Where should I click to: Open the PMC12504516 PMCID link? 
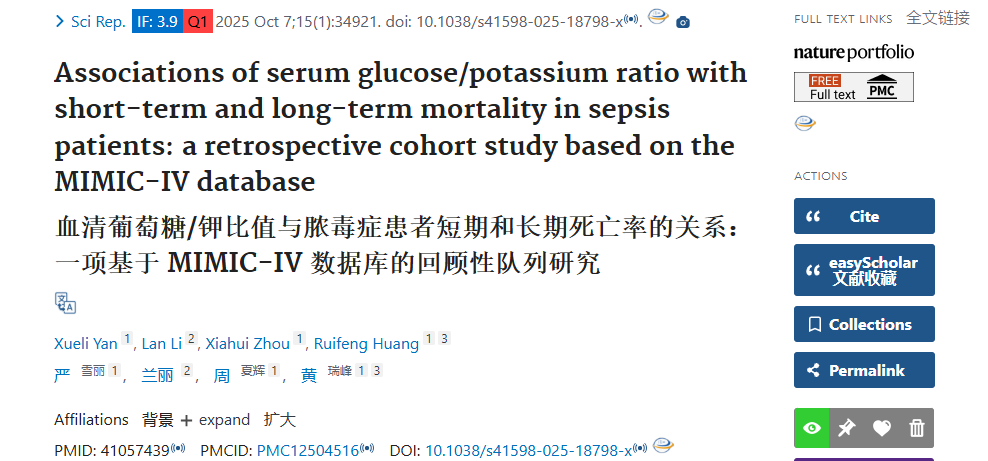pyautogui.click(x=307, y=451)
